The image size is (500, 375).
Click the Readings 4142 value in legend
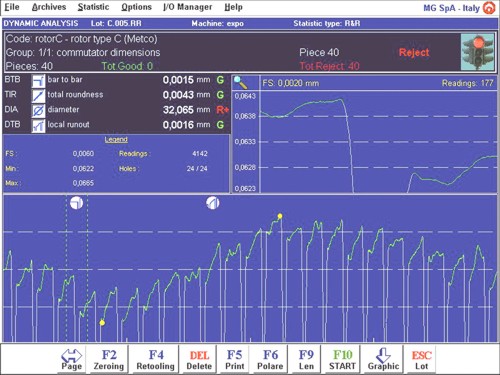pyautogui.click(x=200, y=154)
